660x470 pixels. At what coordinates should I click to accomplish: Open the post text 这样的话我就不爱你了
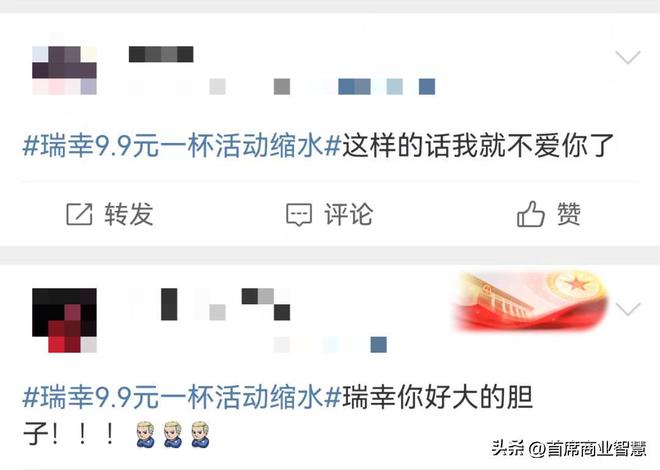pos(478,146)
